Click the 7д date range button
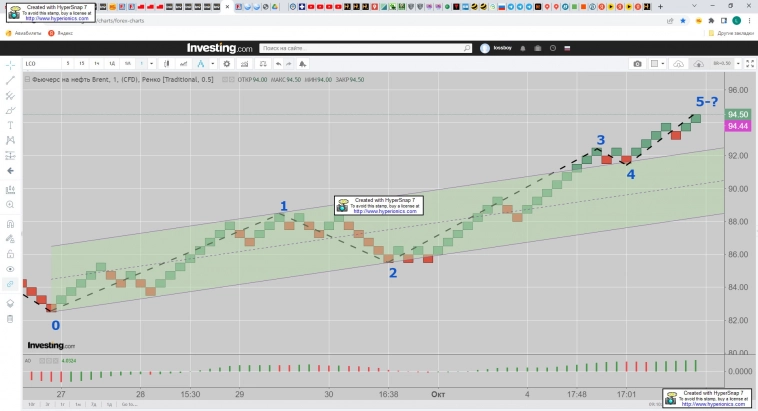The height and width of the screenshot is (411, 758). (x=94, y=404)
